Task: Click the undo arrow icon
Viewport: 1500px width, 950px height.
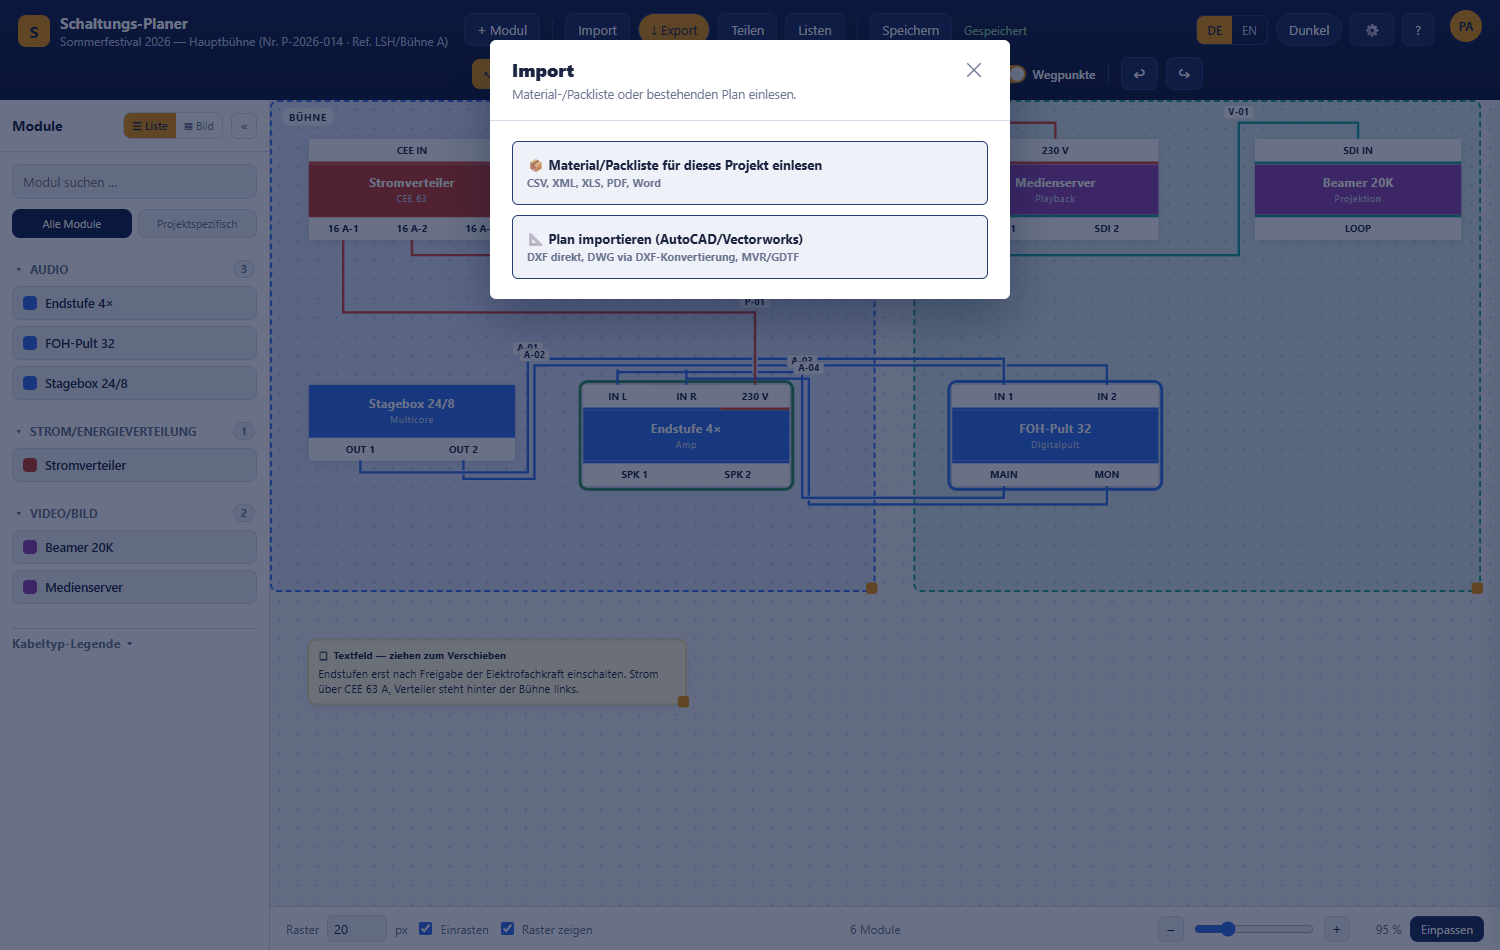Action: coord(1139,74)
